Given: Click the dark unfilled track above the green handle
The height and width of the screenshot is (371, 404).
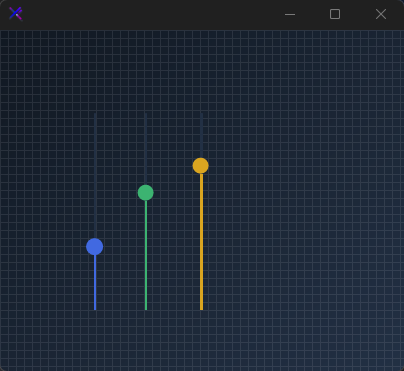Looking at the screenshot, I should coord(146,149).
